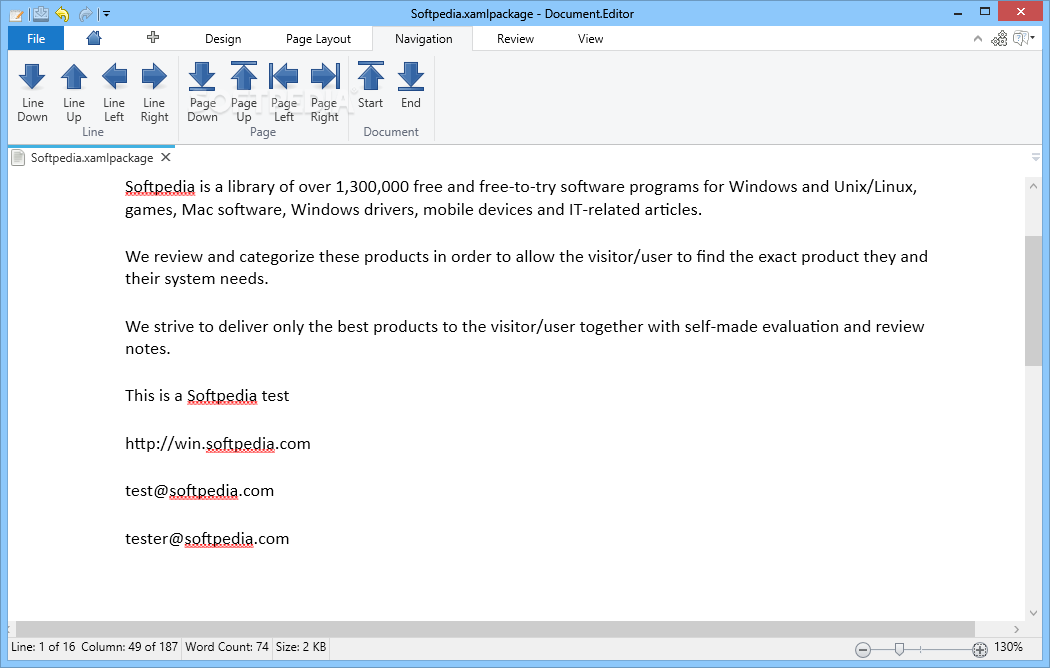The width and height of the screenshot is (1050, 668).
Task: Customize Quick Access Toolbar dropdown arrow
Action: 105,14
